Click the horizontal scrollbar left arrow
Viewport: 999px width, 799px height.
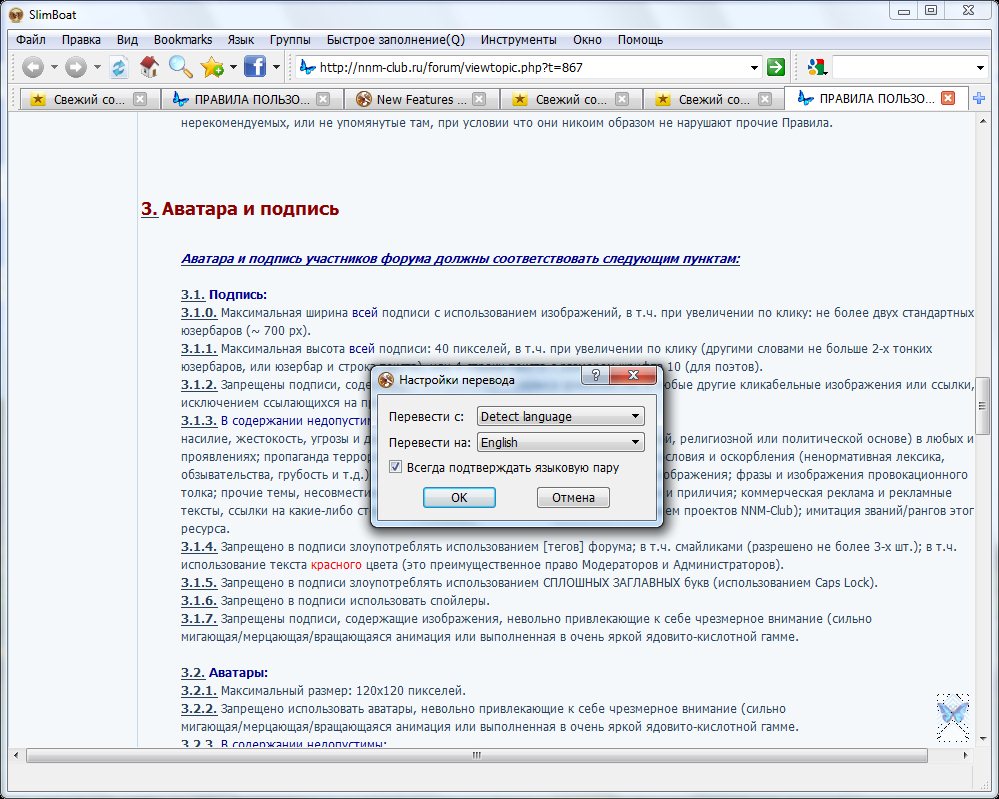(x=16, y=755)
